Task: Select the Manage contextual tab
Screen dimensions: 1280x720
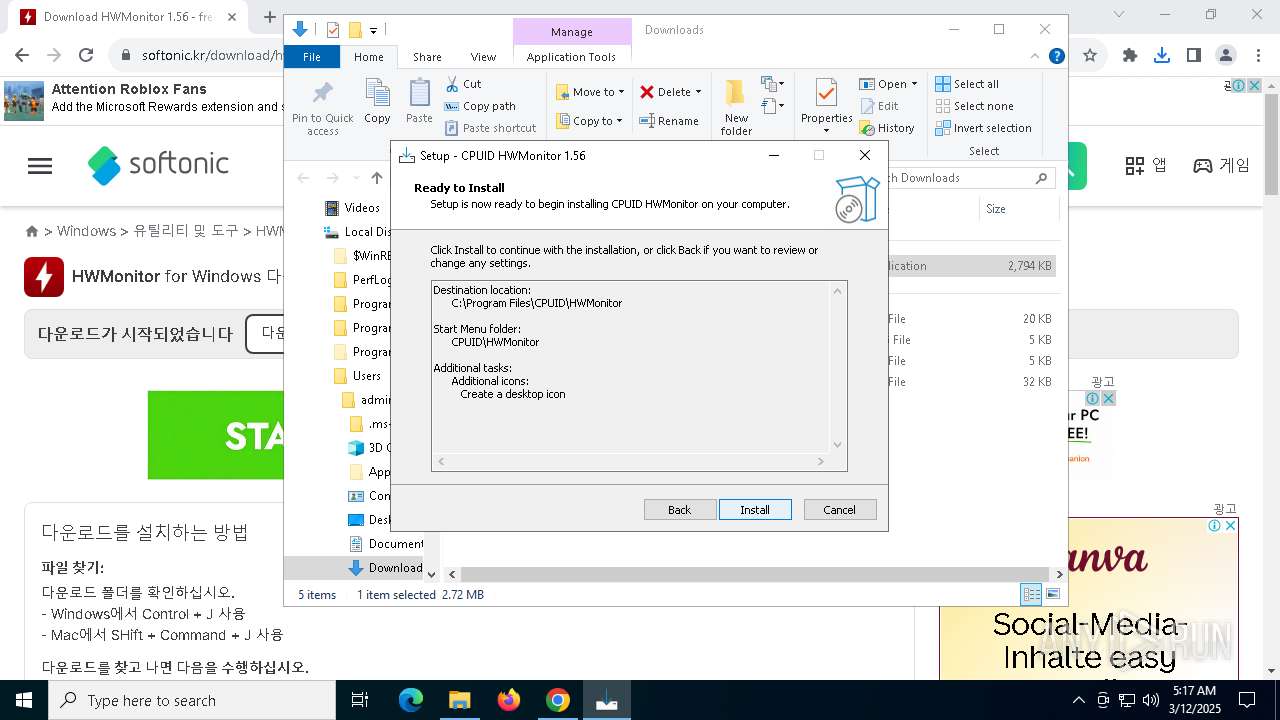Action: [571, 32]
